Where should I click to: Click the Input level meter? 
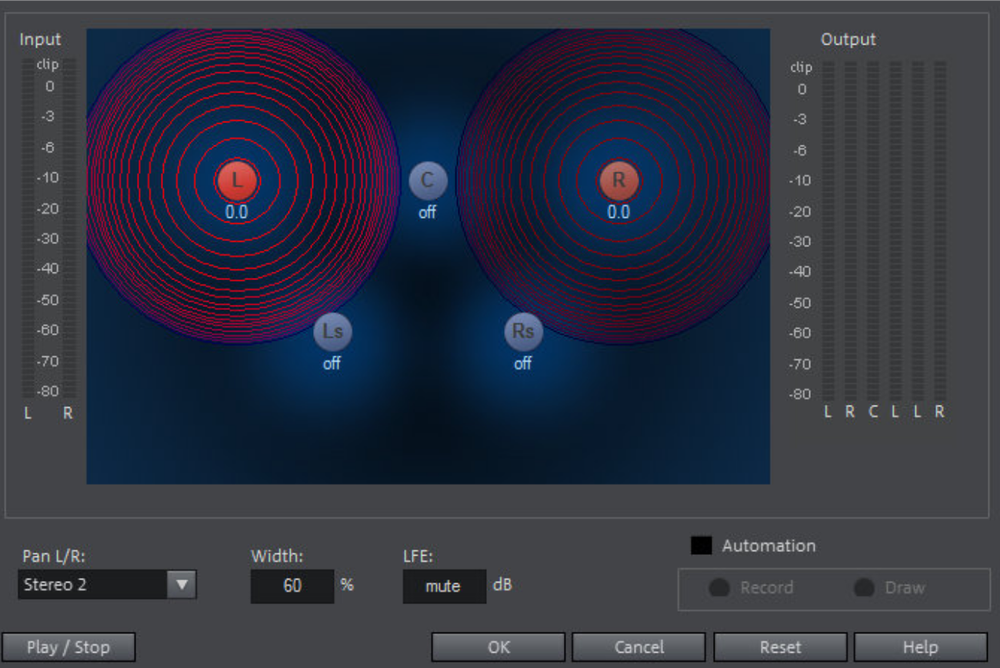pos(47,228)
